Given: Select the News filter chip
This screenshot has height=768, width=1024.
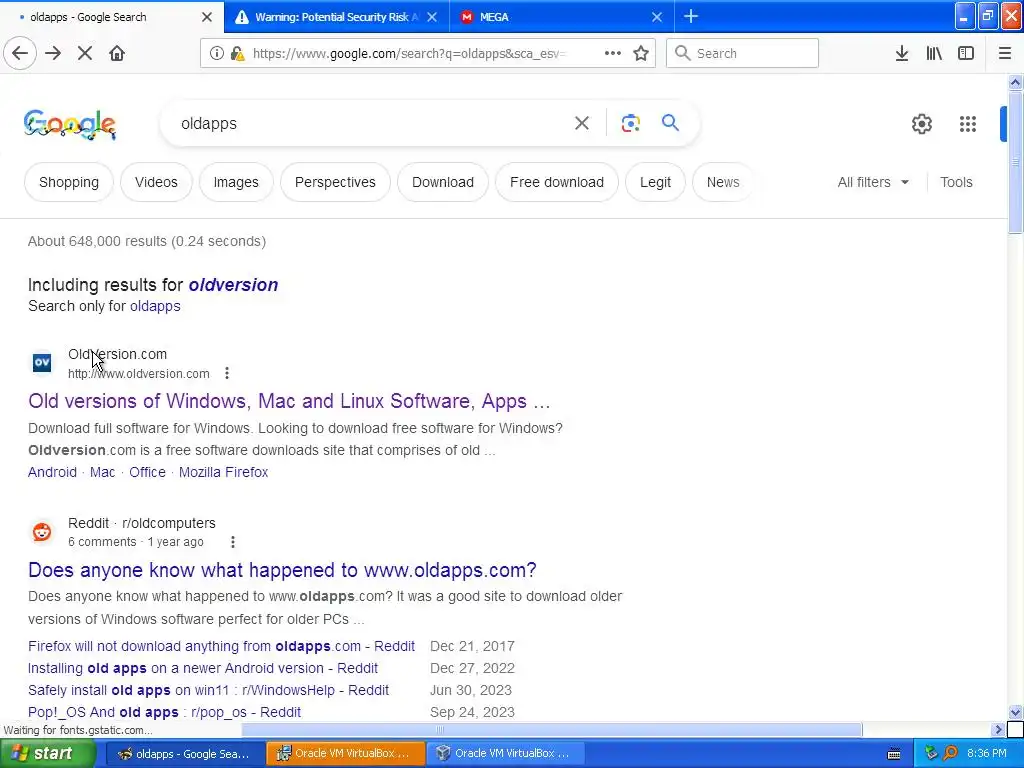Looking at the screenshot, I should point(723,182).
